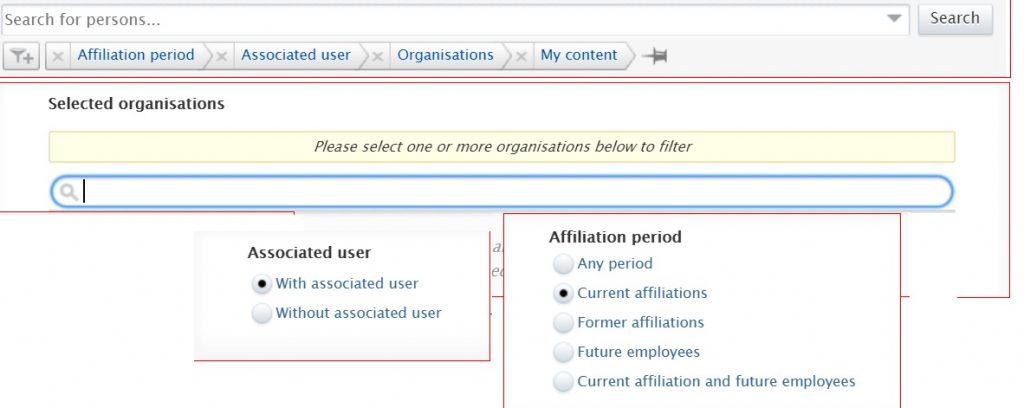Select Without associated user option
The width and height of the screenshot is (1024, 408).
pyautogui.click(x=262, y=314)
